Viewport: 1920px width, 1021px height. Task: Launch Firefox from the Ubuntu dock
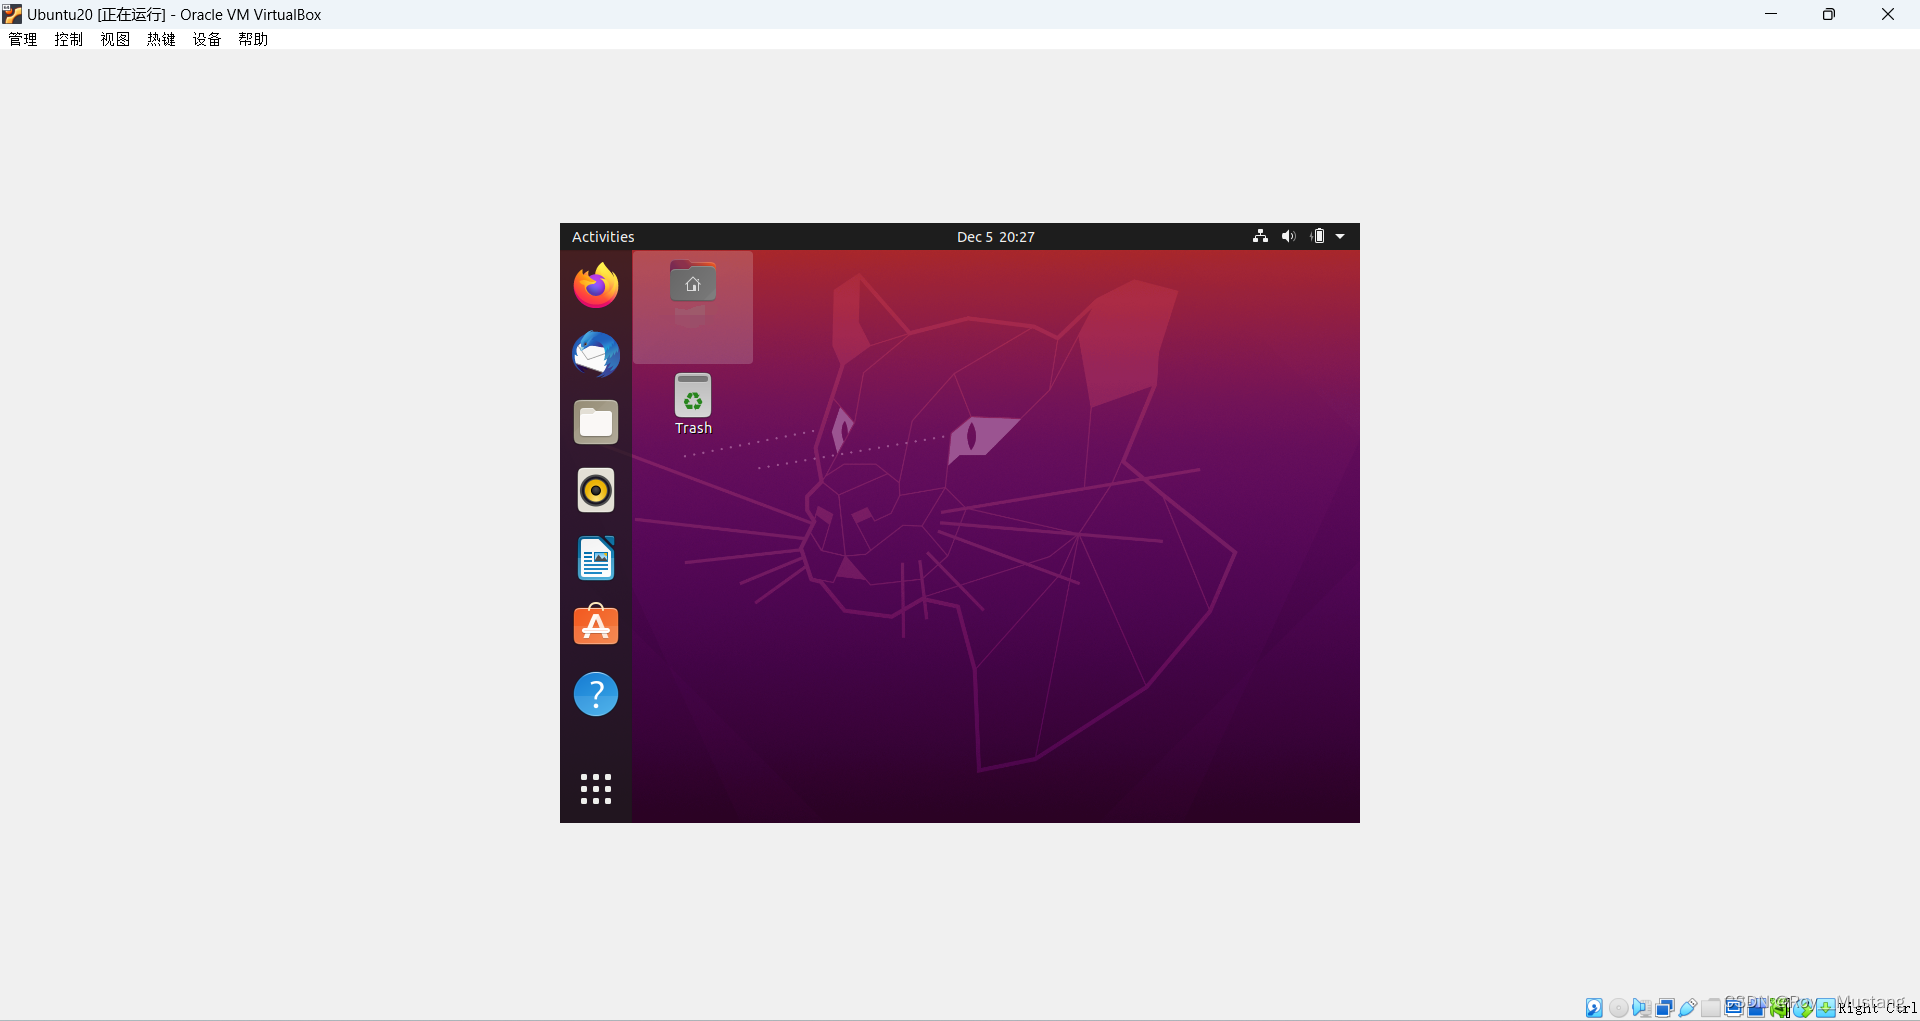596,286
